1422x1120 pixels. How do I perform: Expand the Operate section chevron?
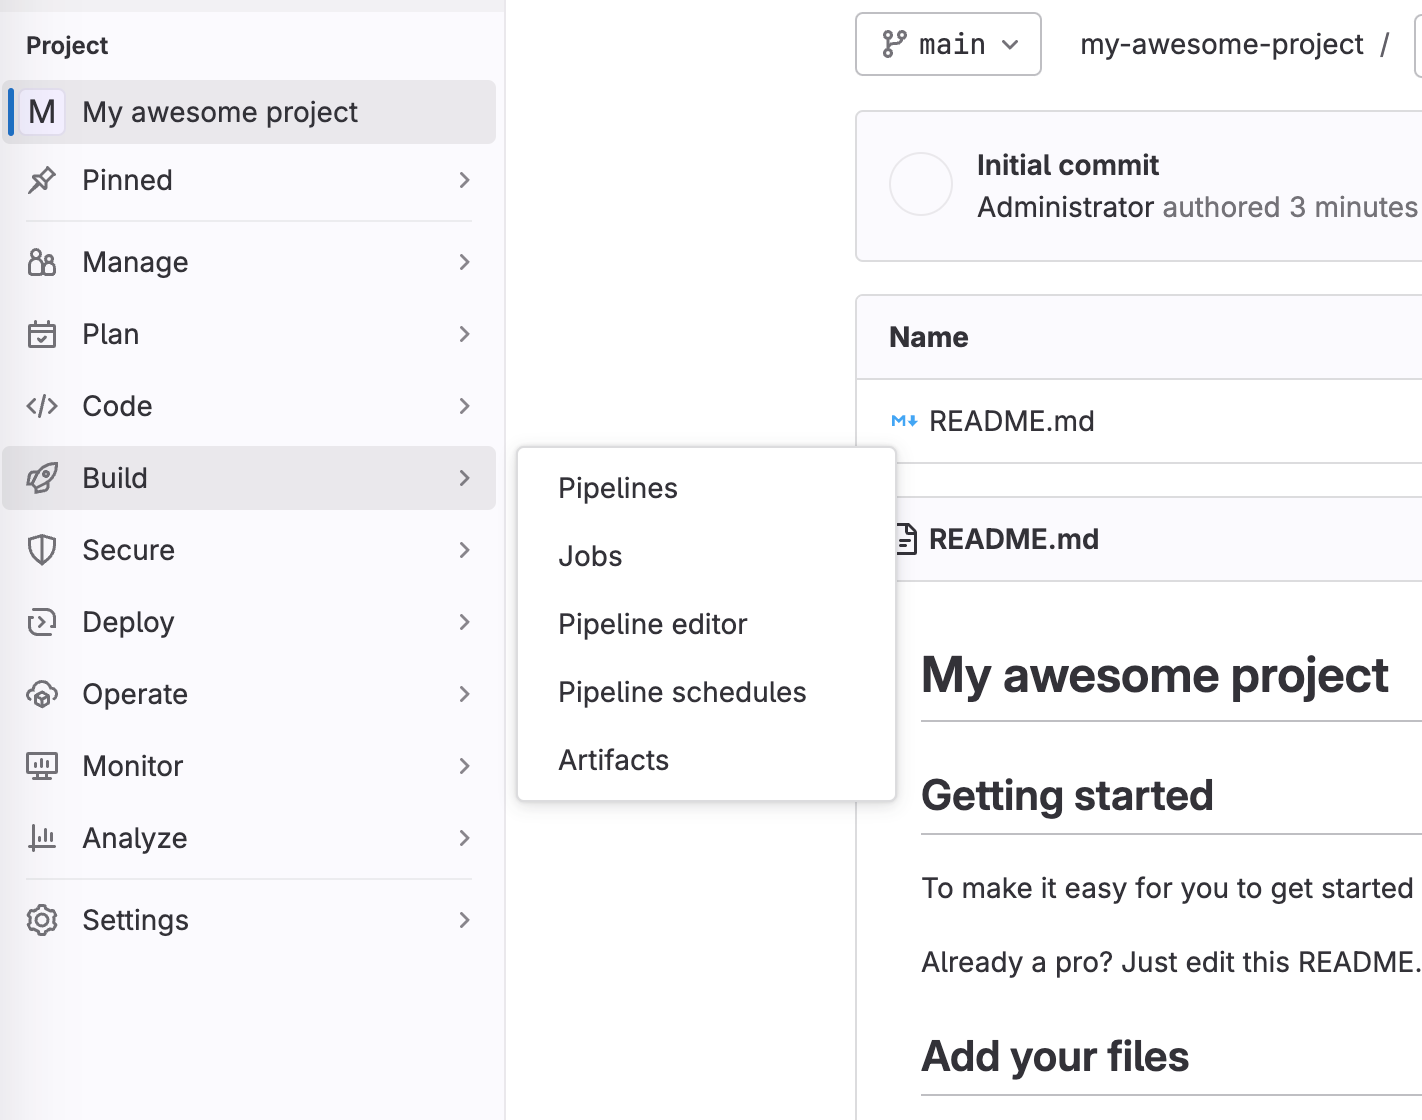pos(464,694)
